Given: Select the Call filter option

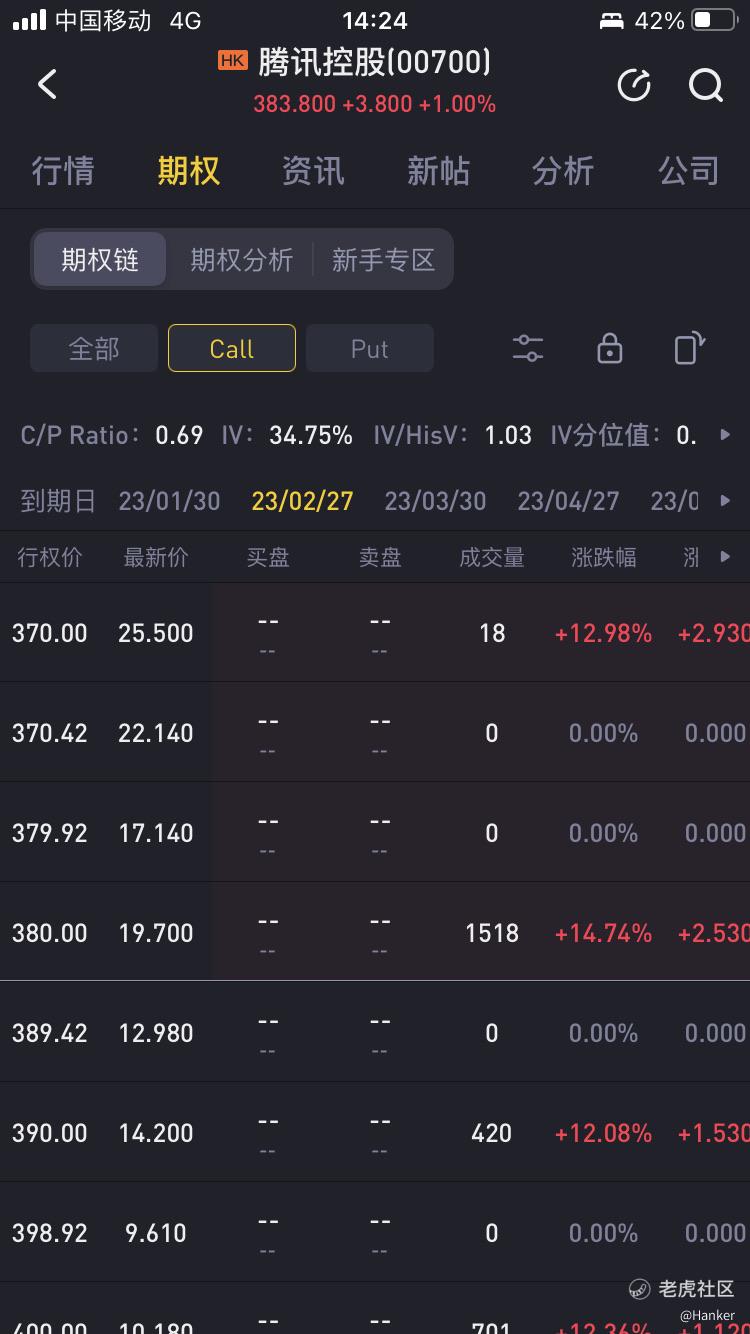Looking at the screenshot, I should pos(232,348).
